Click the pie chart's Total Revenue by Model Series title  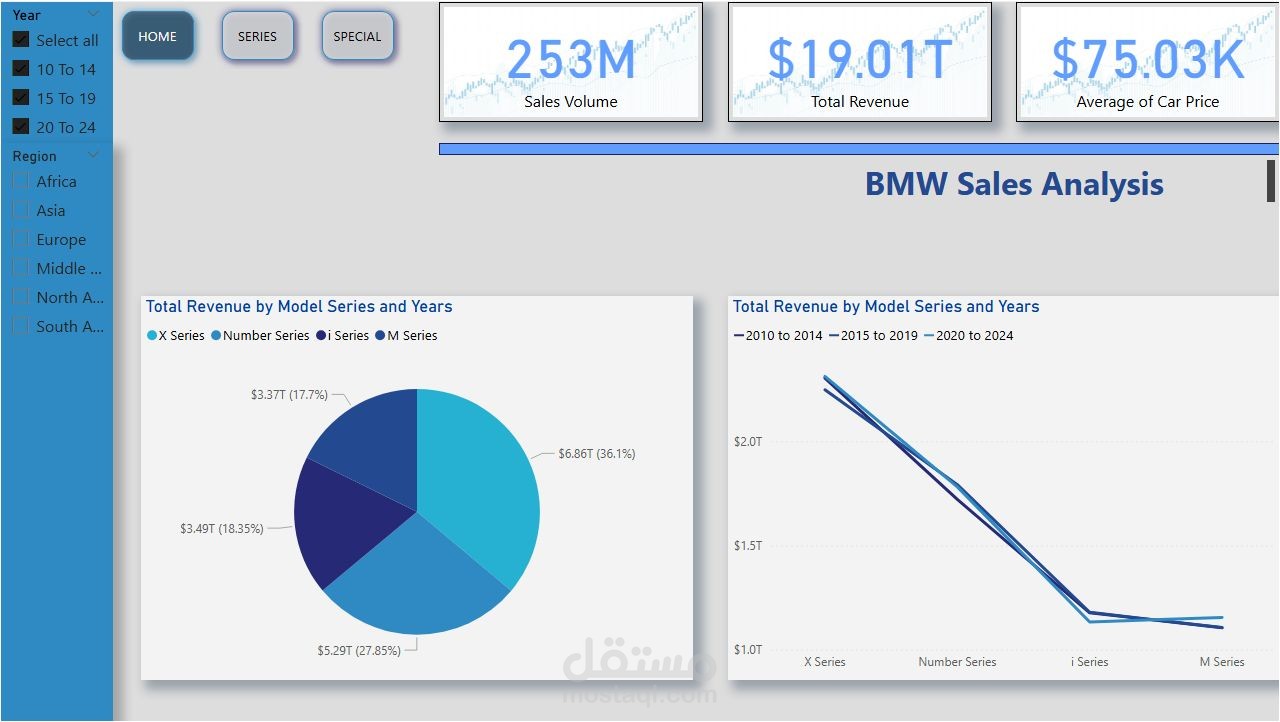pyautogui.click(x=299, y=307)
